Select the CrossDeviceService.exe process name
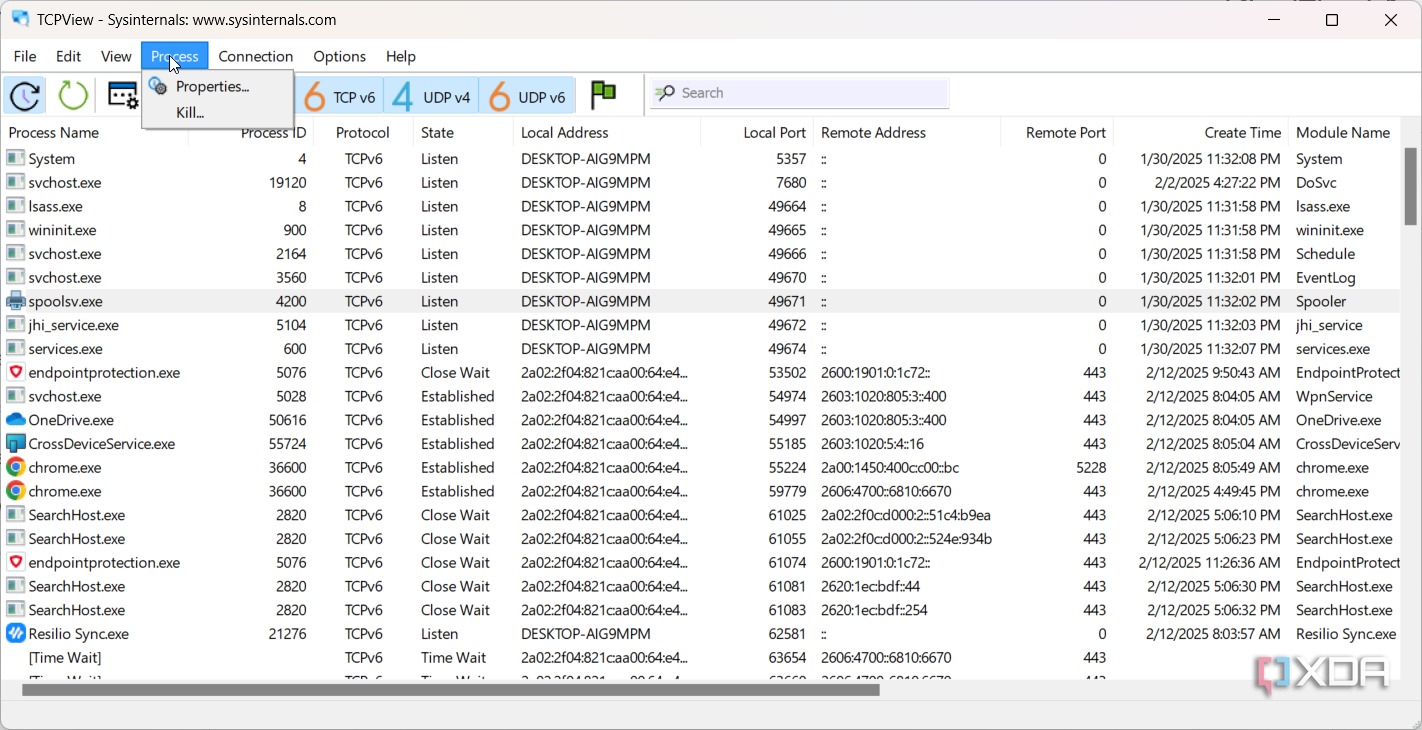 [x=102, y=444]
